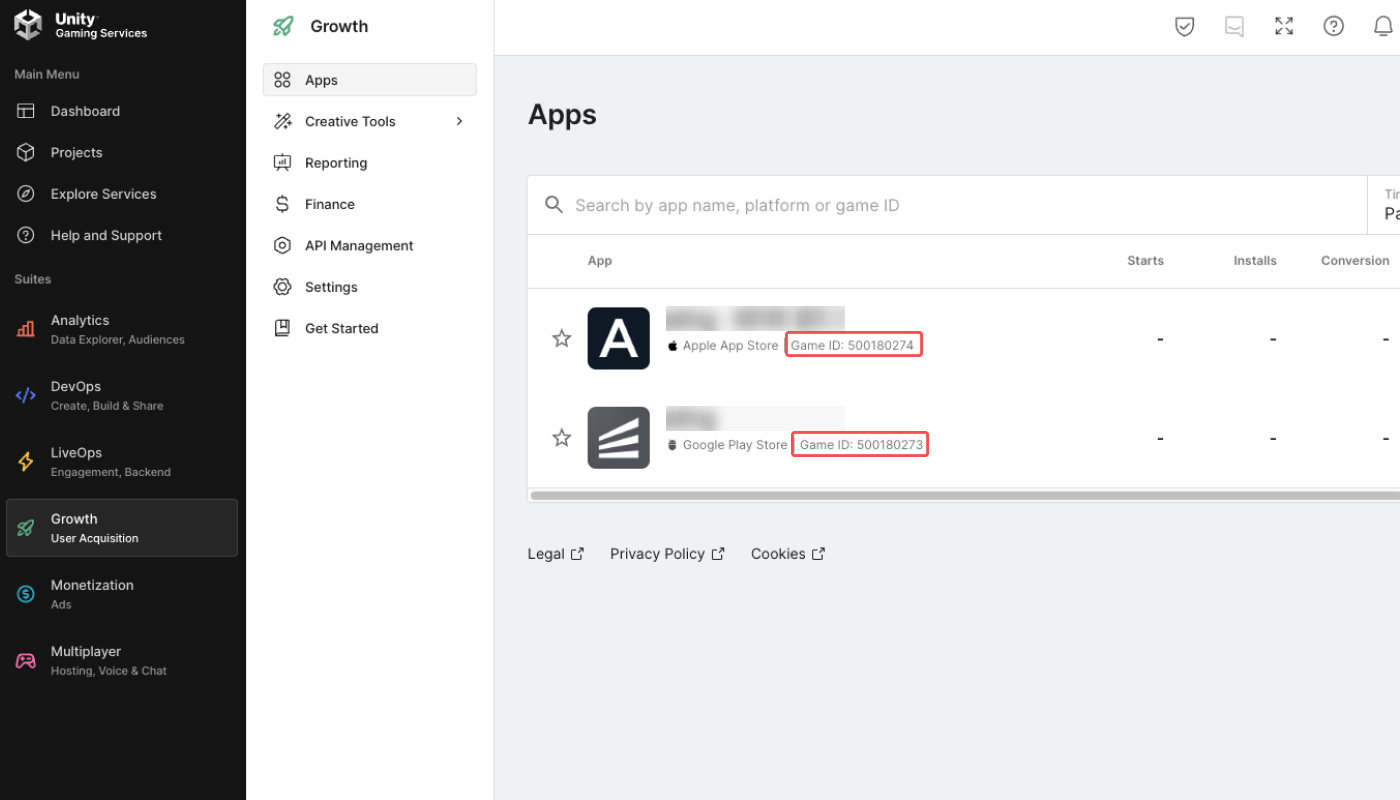Open the Legal link
Screen dimensions: 1400x800
(556, 554)
